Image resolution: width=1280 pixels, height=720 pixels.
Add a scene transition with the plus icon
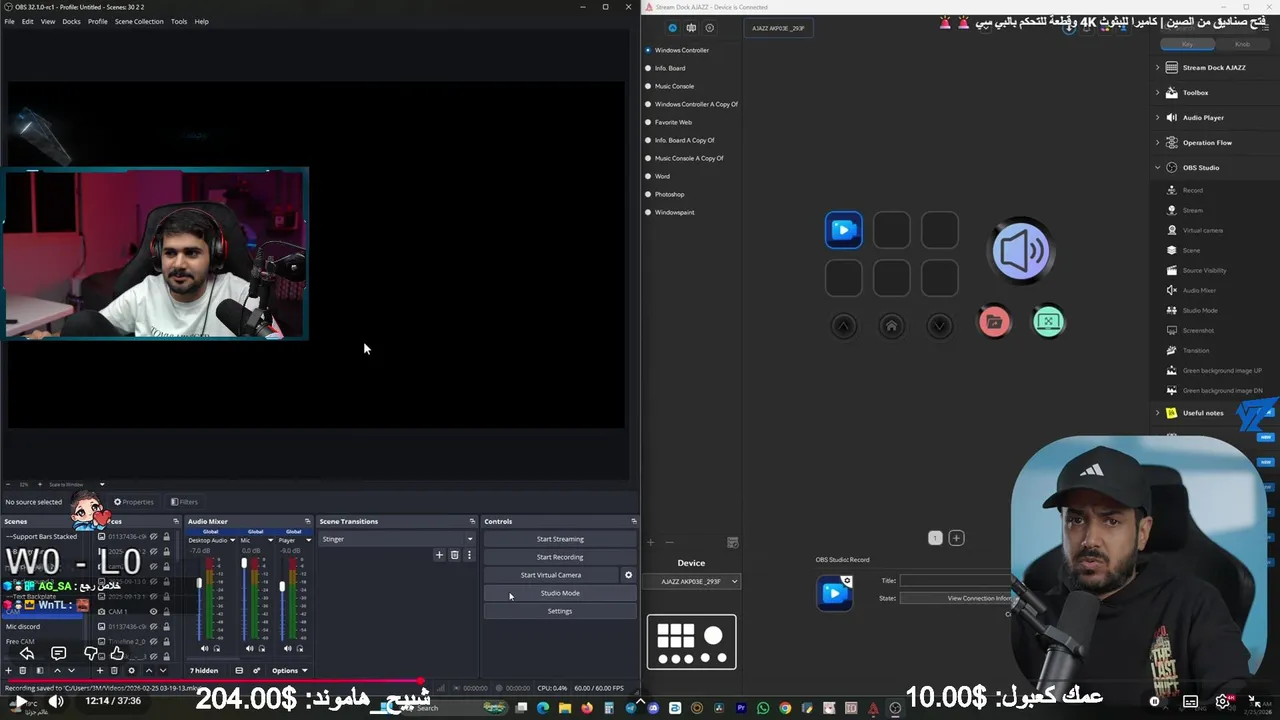click(x=439, y=555)
